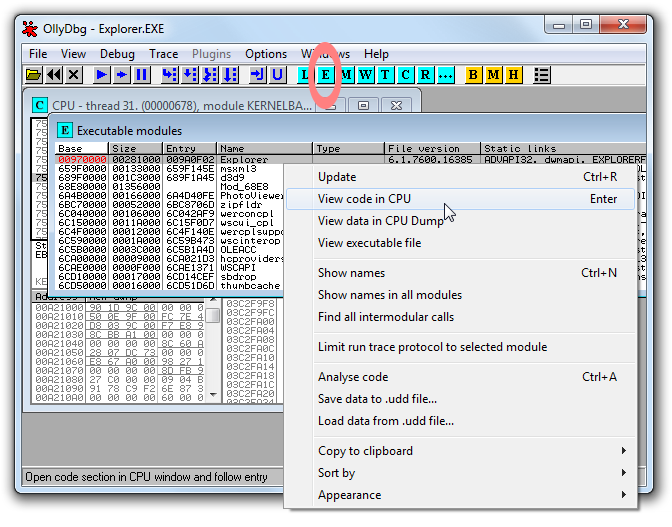Click the E icon in Executable modules title
Viewport: 672px width, 527px height.
pyautogui.click(x=65, y=130)
